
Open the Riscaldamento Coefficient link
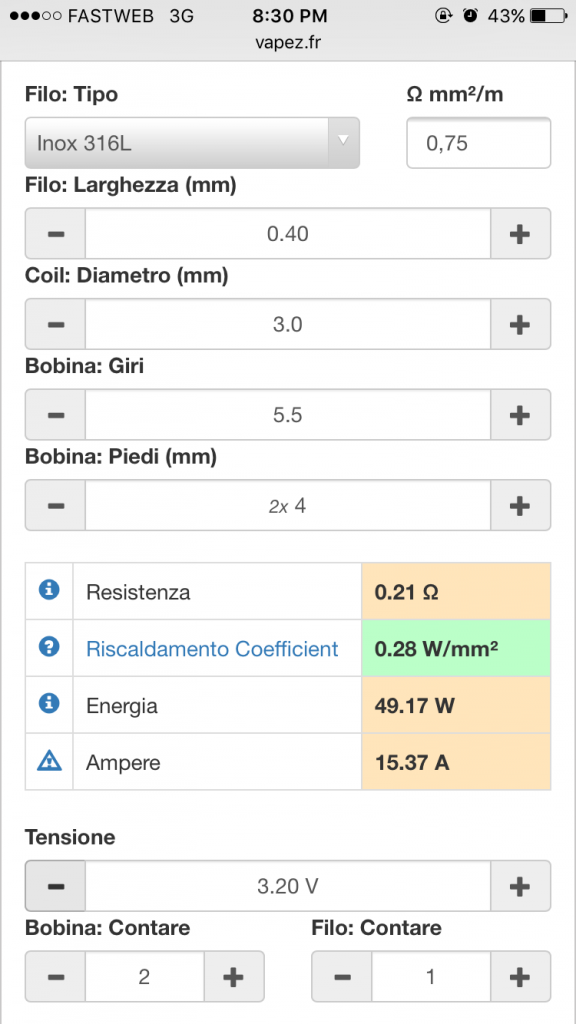(212, 649)
